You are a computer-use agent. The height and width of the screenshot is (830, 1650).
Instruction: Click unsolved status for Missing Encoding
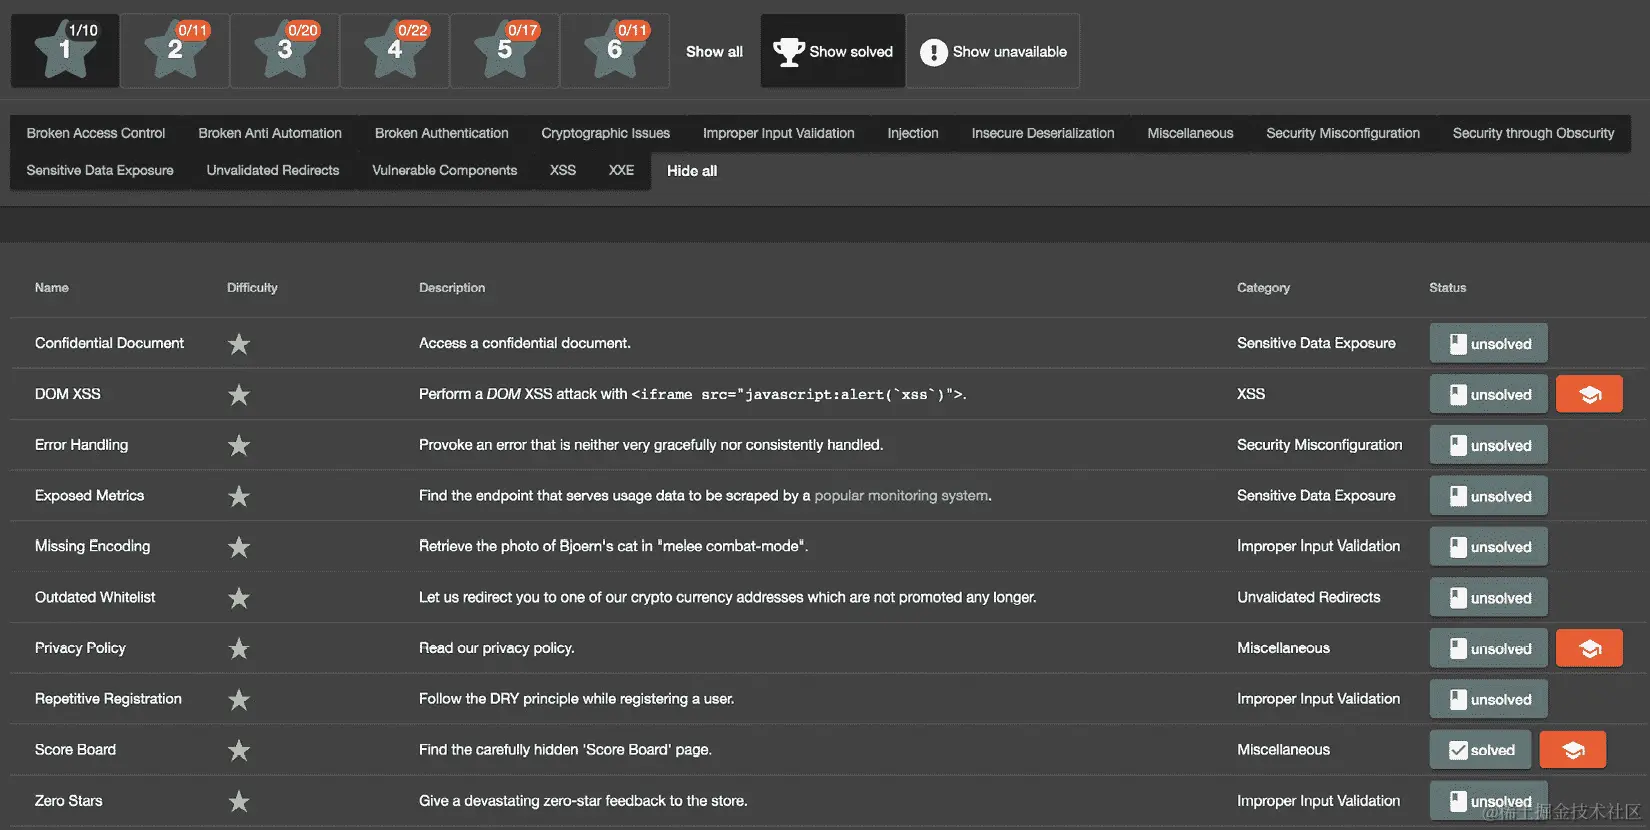1488,547
